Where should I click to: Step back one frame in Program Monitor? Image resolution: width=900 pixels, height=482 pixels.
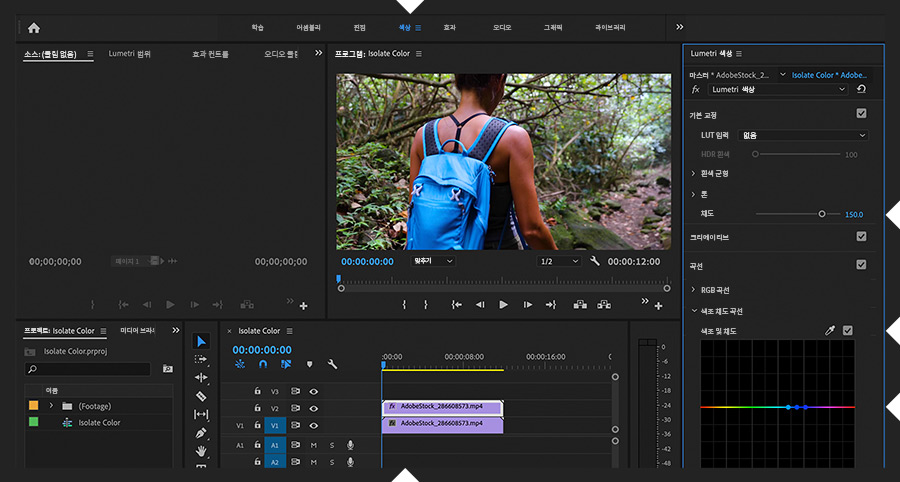coord(480,305)
